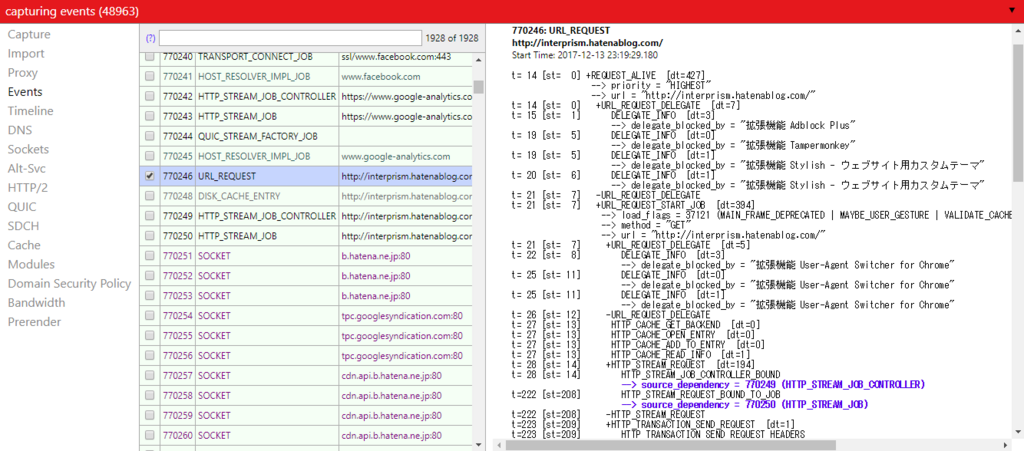1024x451 pixels.
Task: Open the Sockets section
Action: click(x=28, y=149)
